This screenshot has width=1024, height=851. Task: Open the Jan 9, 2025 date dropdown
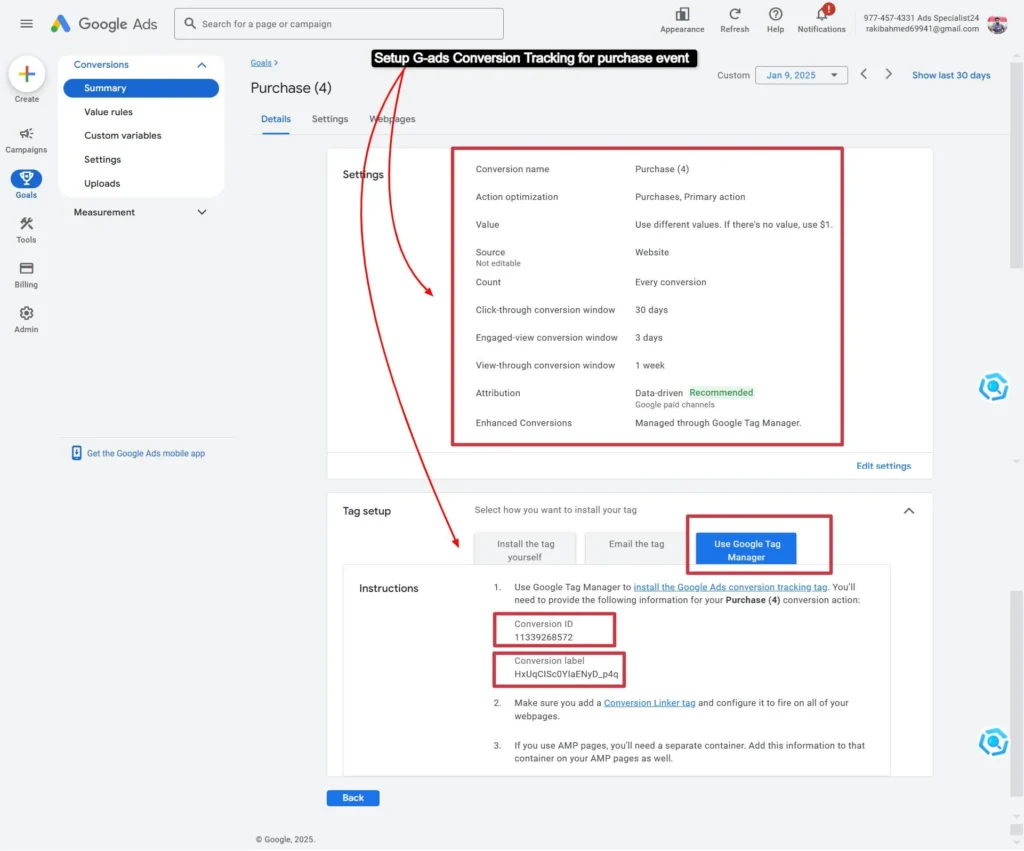[801, 75]
